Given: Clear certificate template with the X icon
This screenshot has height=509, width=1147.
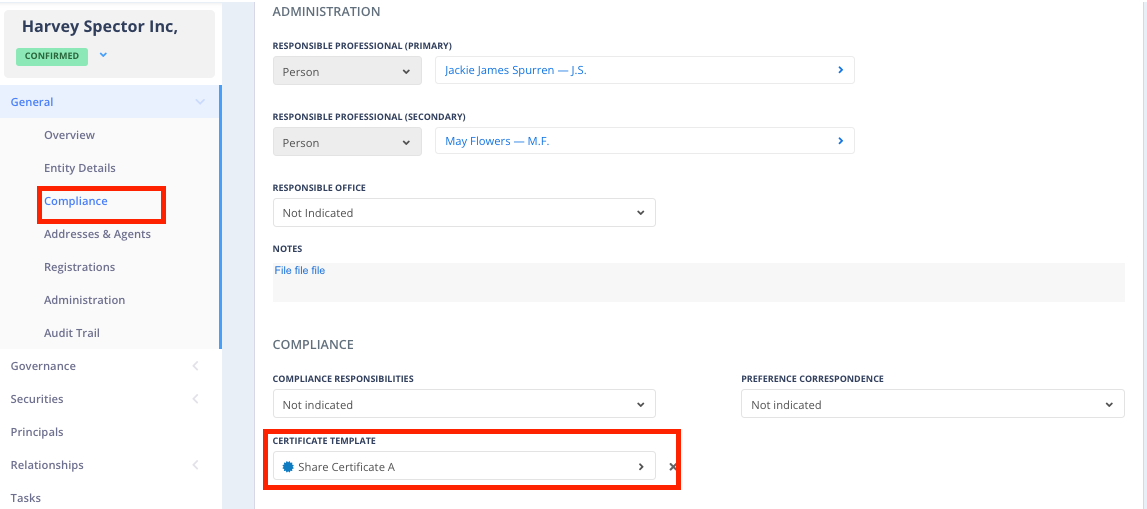Looking at the screenshot, I should point(673,467).
